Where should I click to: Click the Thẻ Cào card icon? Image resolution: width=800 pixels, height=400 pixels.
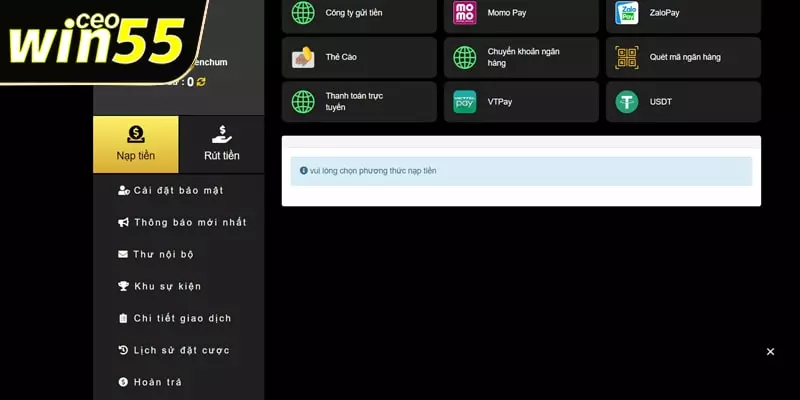[303, 58]
